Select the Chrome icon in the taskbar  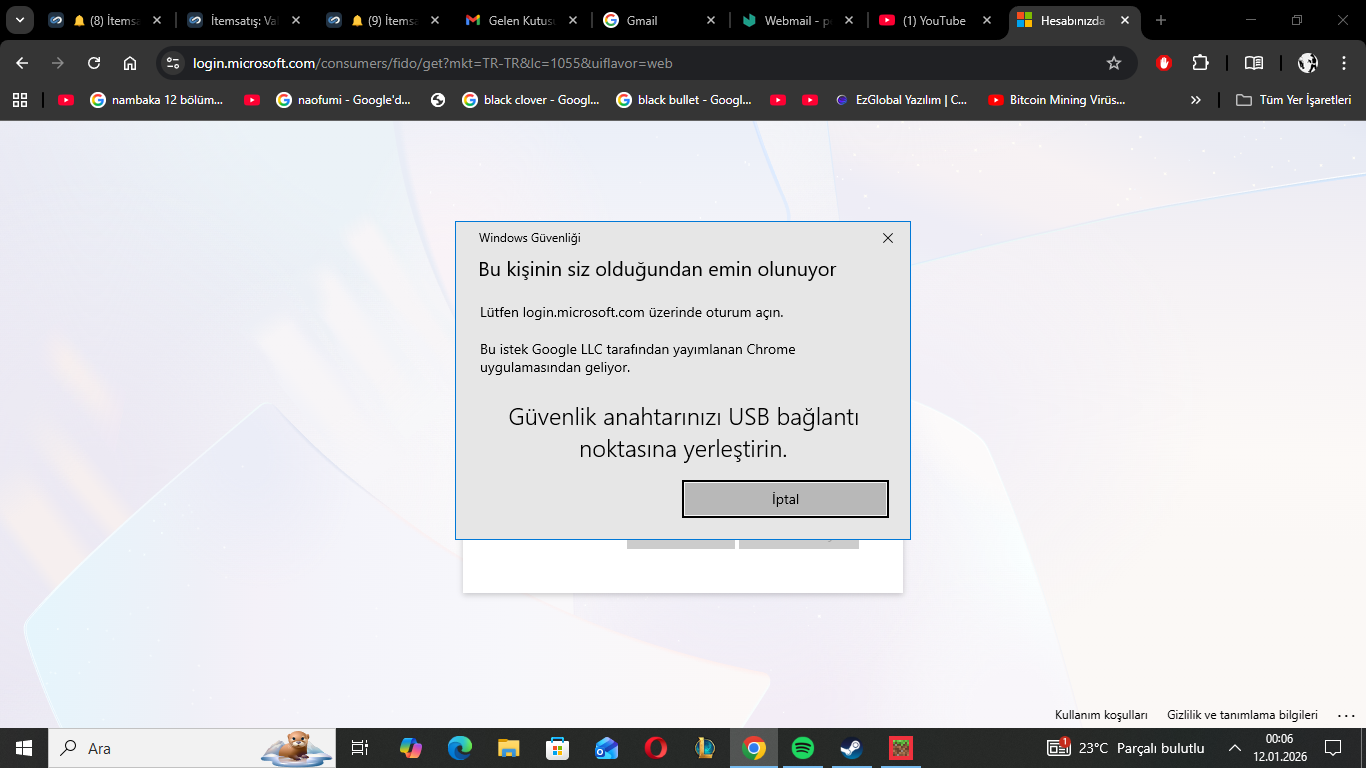click(x=754, y=748)
